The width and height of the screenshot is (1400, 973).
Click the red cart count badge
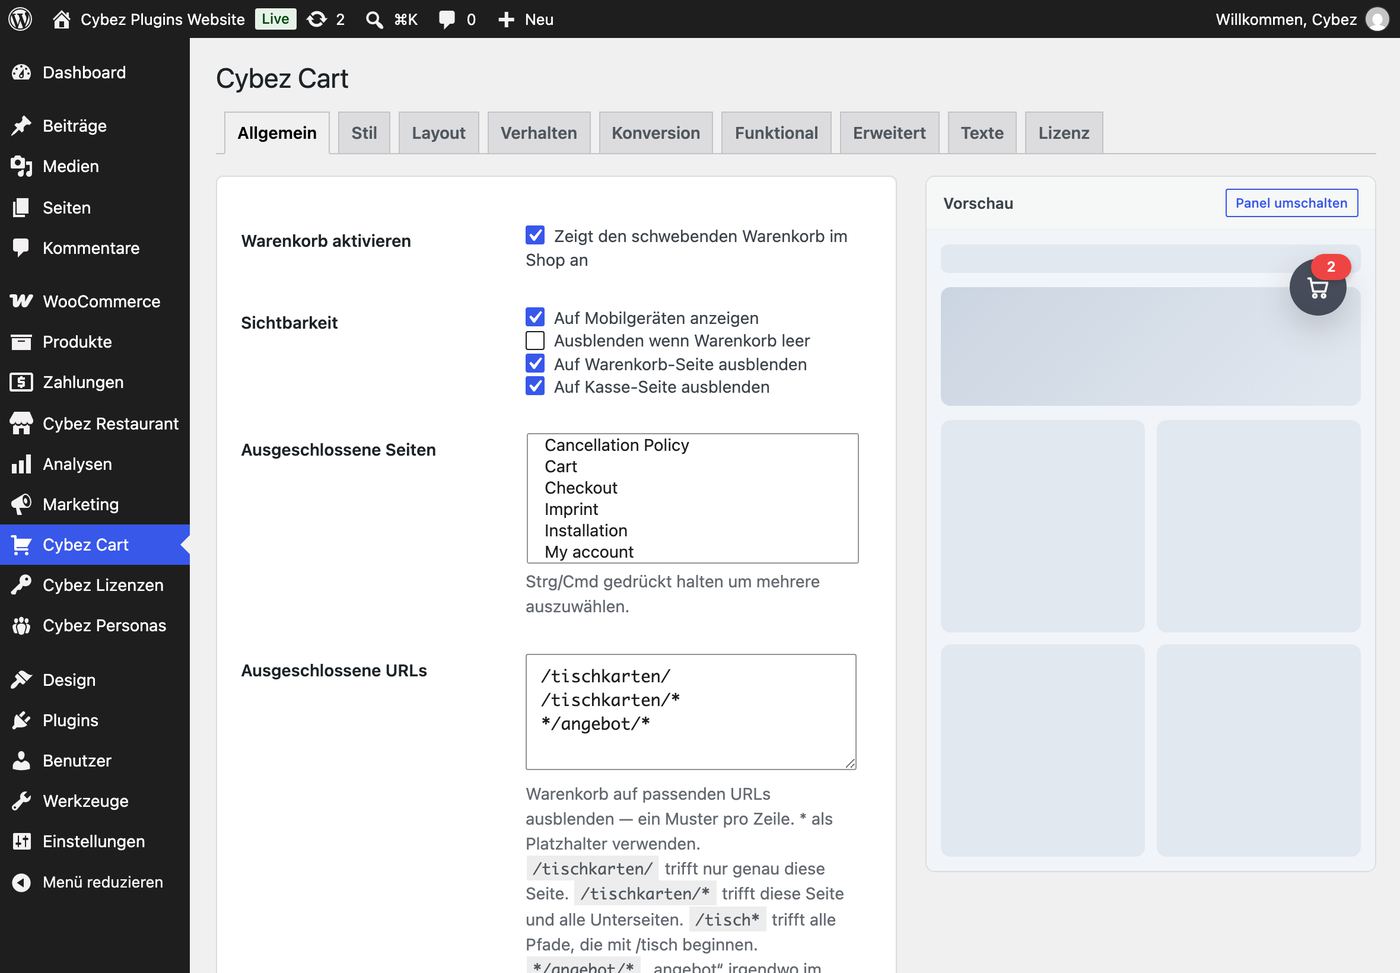1331,267
